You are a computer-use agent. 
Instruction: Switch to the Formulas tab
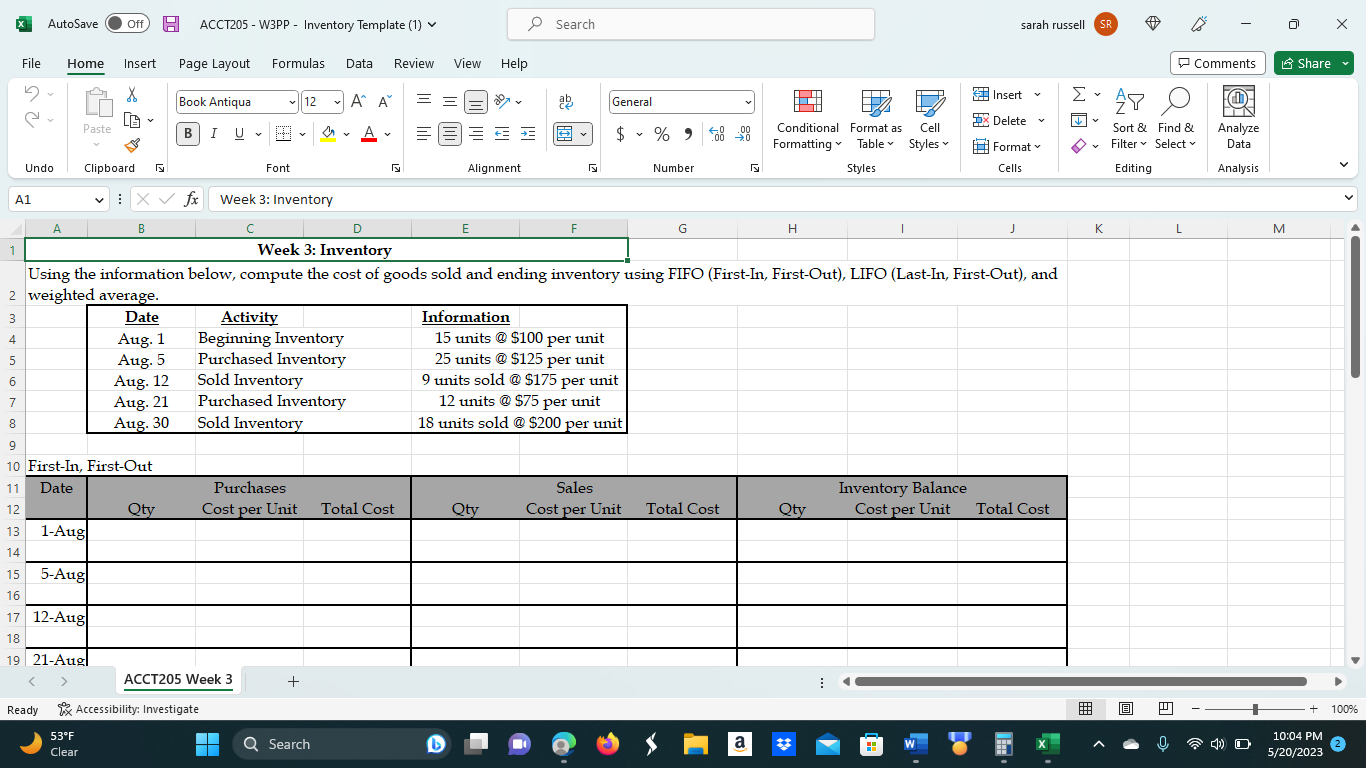point(298,63)
